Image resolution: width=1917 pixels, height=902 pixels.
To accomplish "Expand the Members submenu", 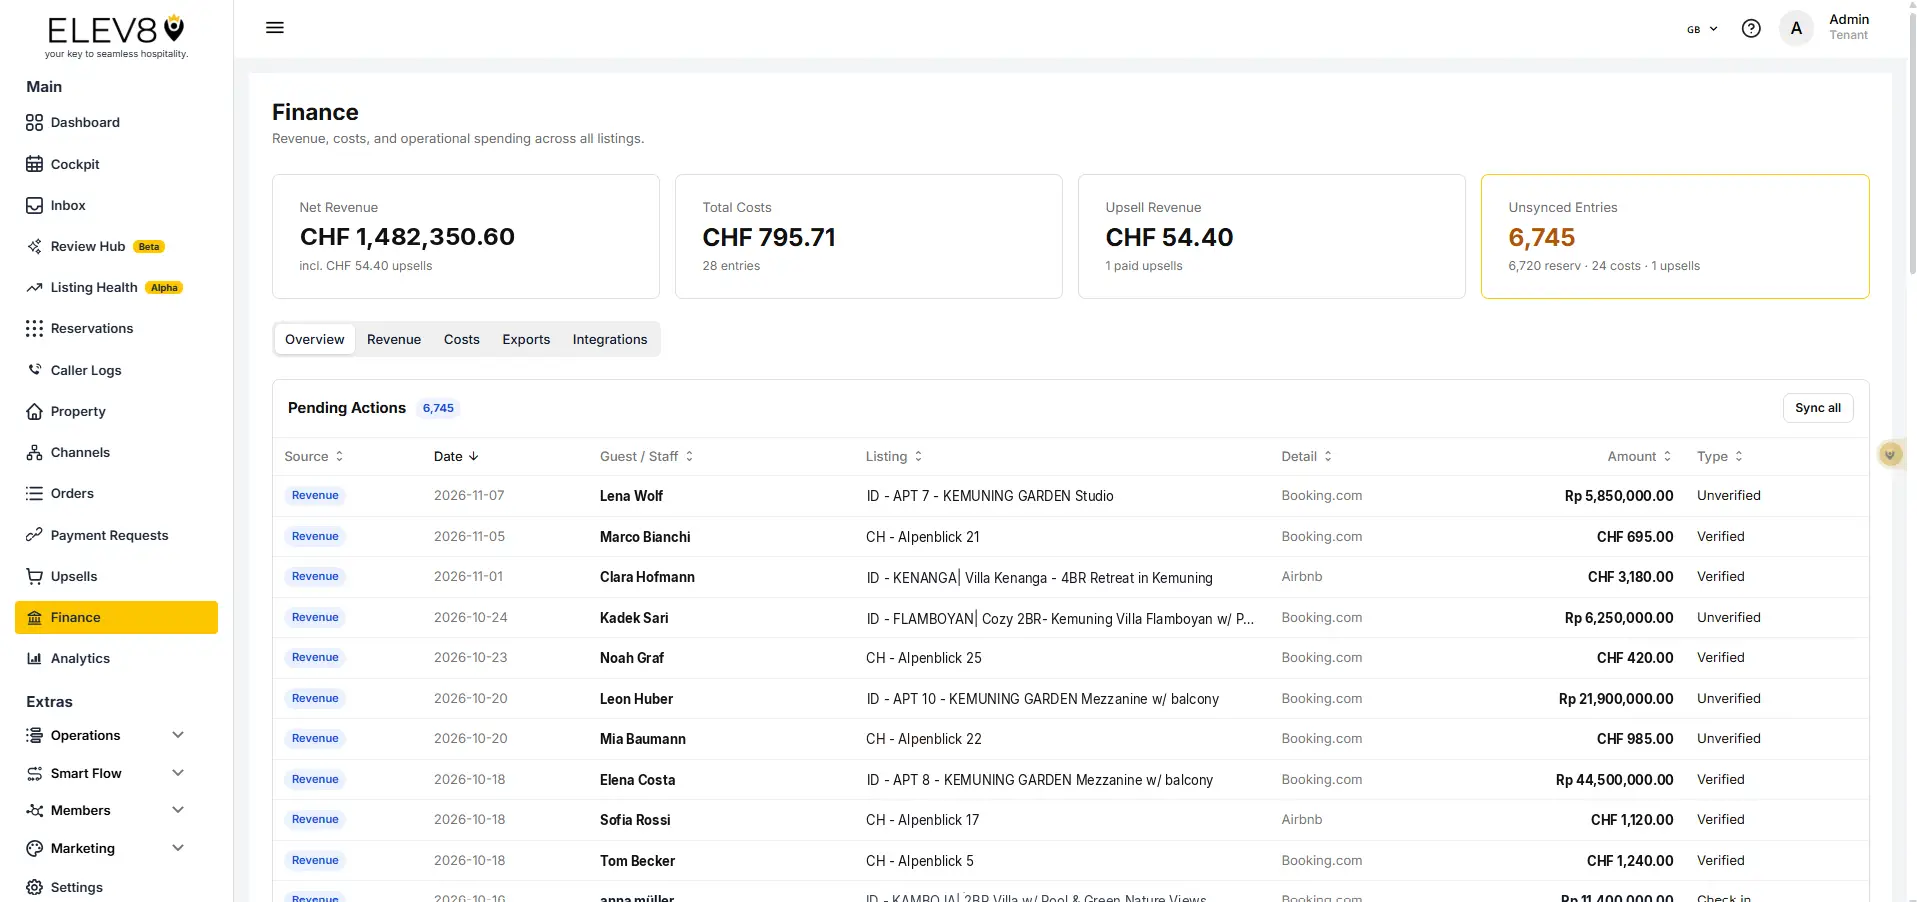I will pyautogui.click(x=178, y=810).
